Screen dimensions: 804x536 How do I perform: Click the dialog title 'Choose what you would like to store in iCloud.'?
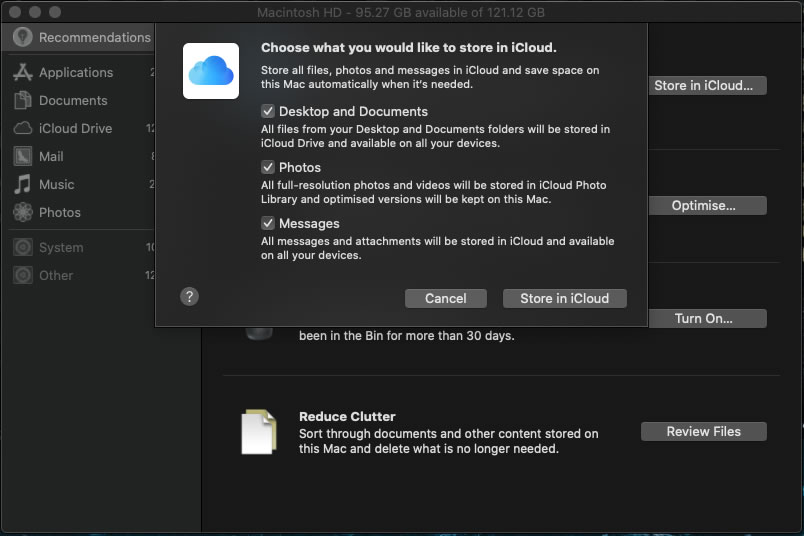[x=409, y=48]
